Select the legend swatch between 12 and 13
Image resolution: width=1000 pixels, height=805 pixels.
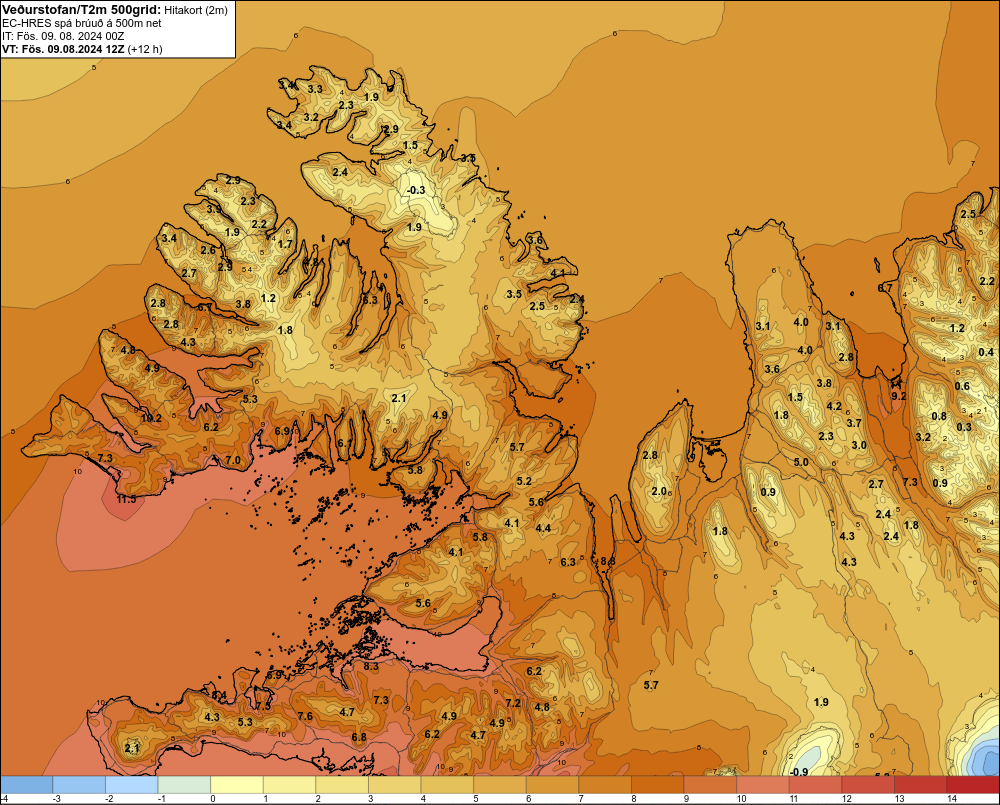click(869, 785)
